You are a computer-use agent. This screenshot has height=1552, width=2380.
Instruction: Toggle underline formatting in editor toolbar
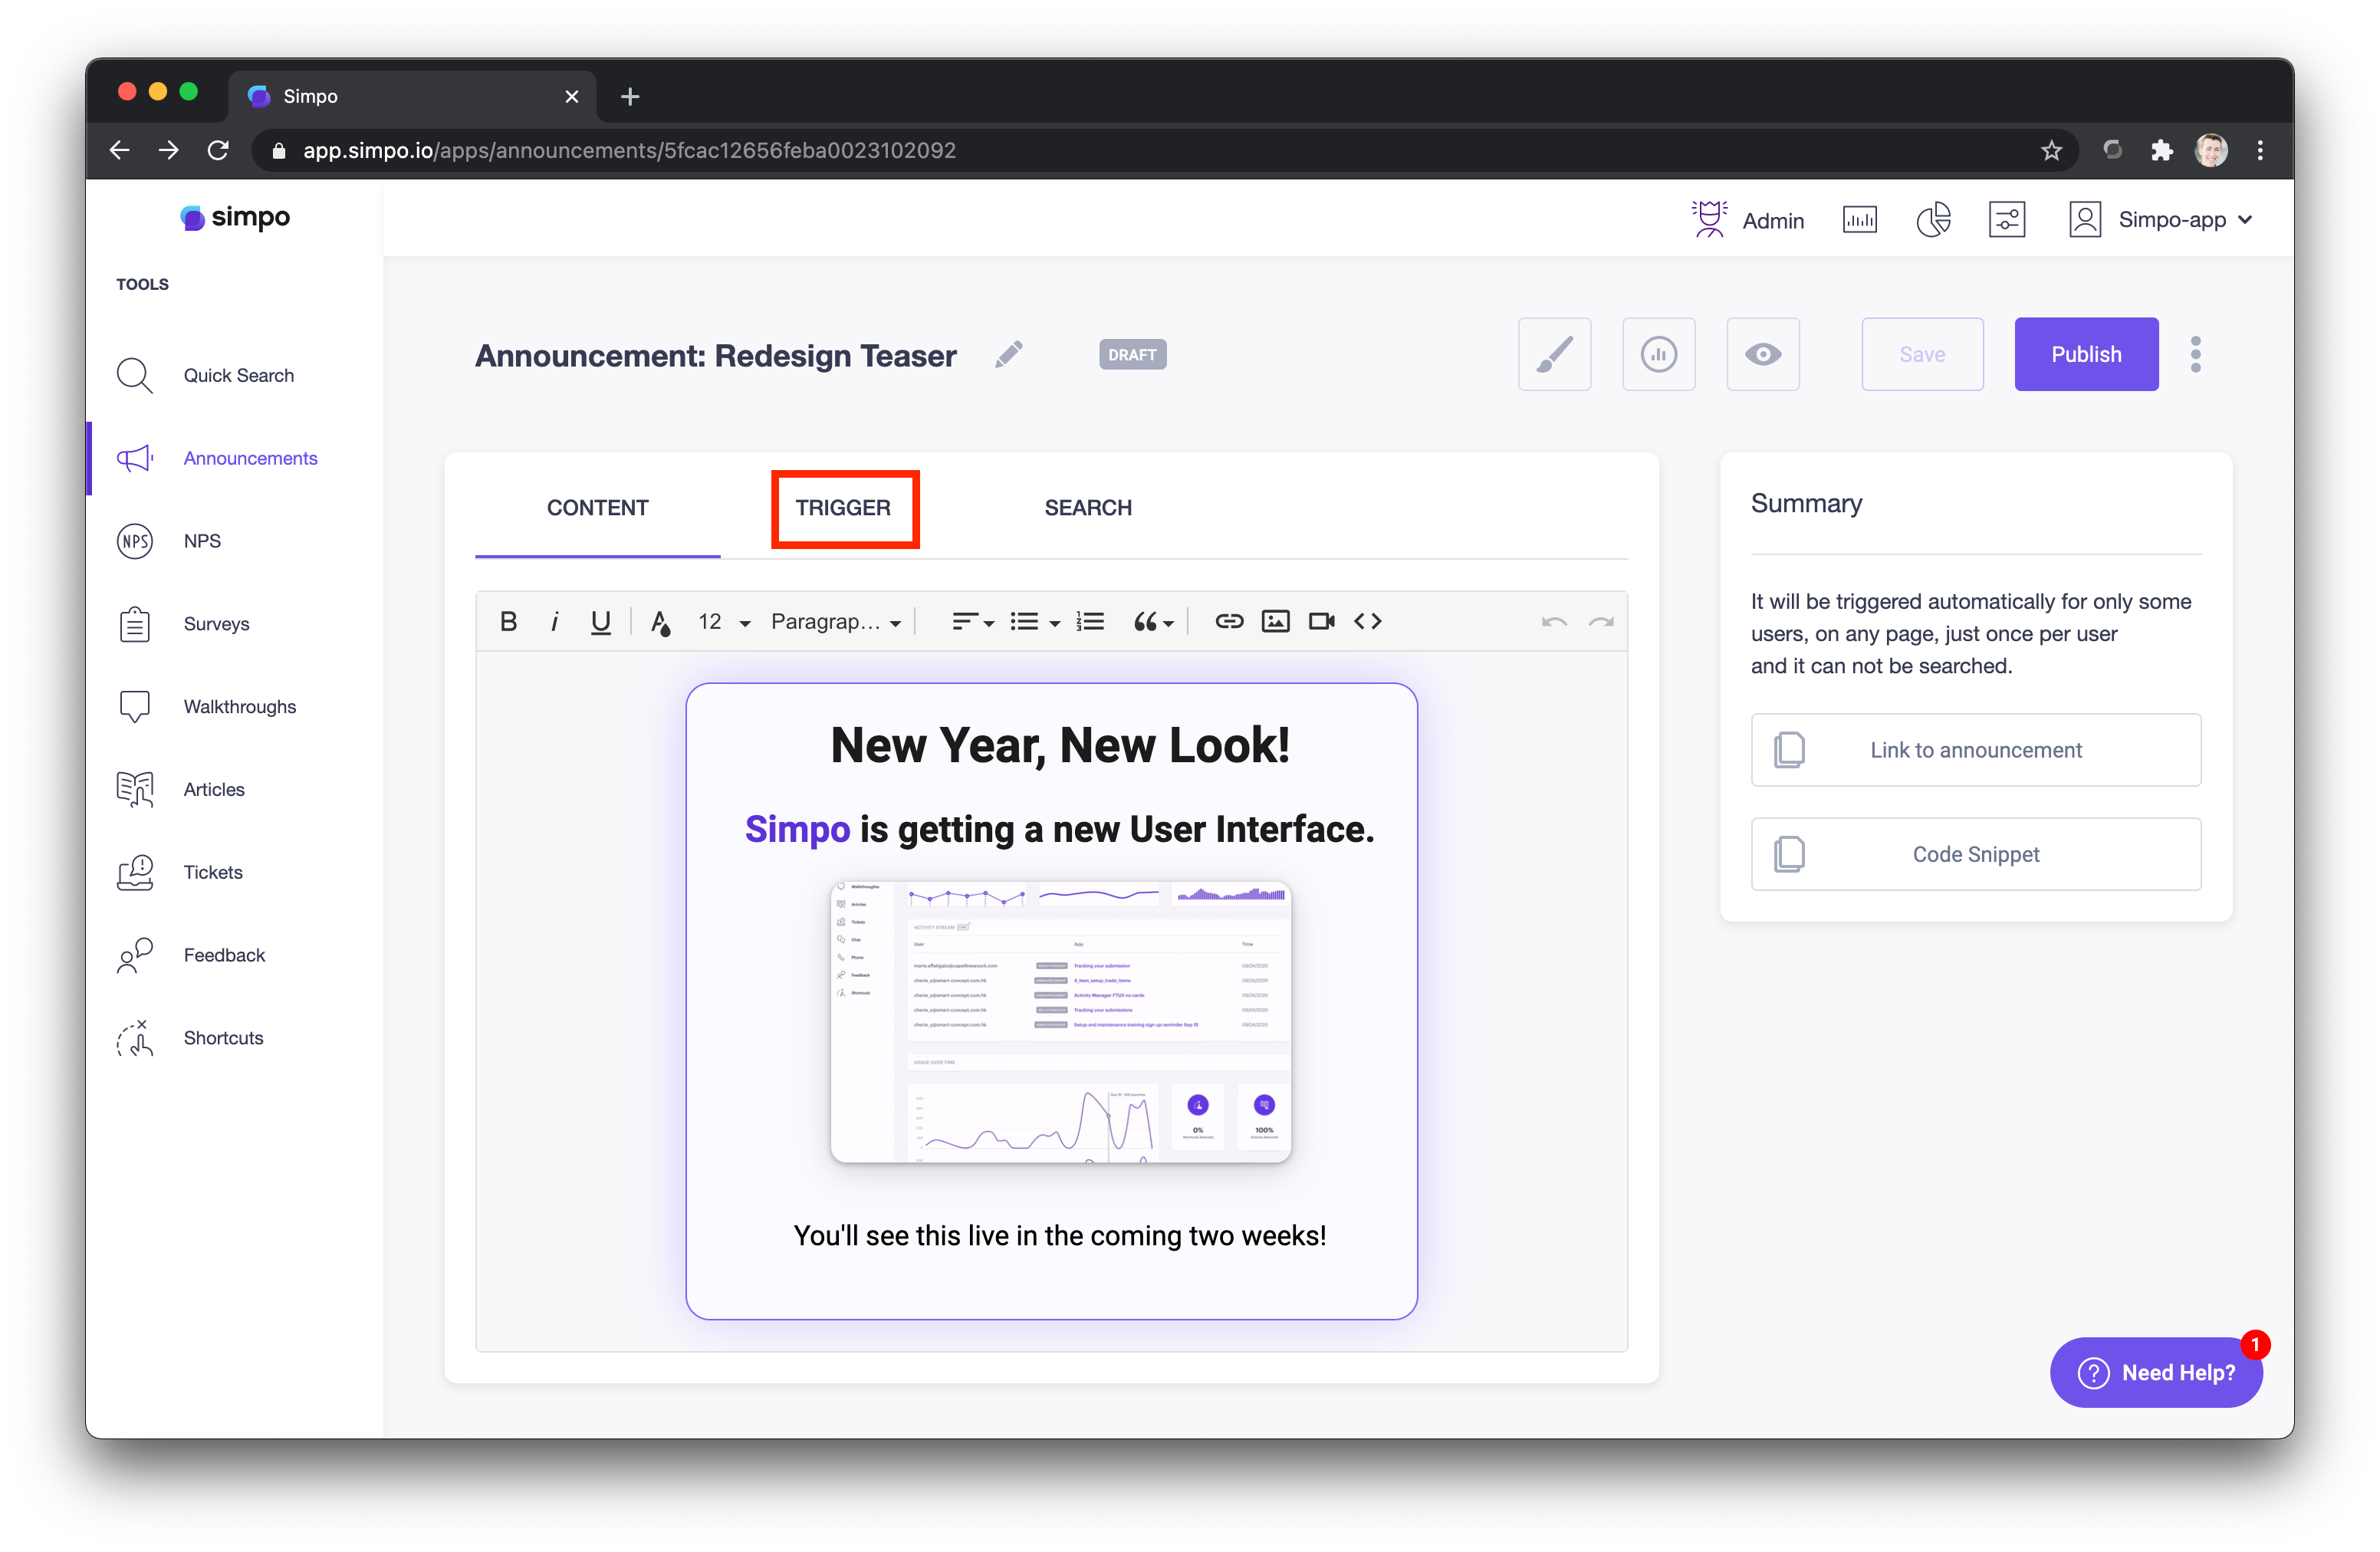coord(600,621)
